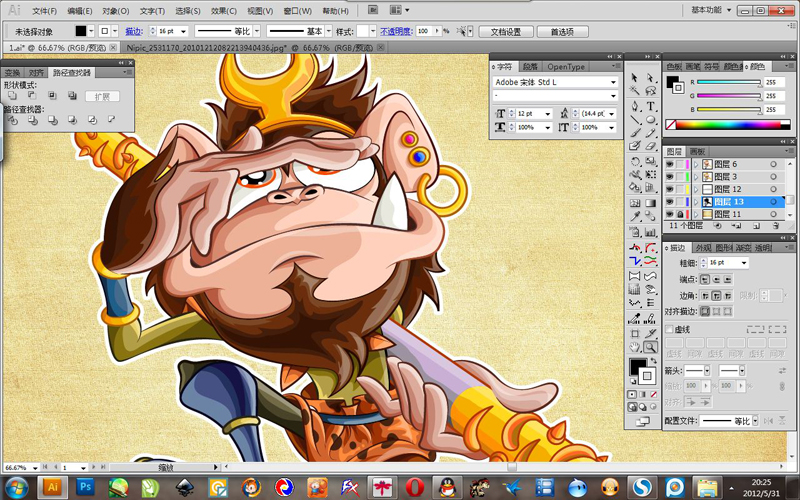
Task: Select the Magic Wand tool
Action: click(x=635, y=91)
